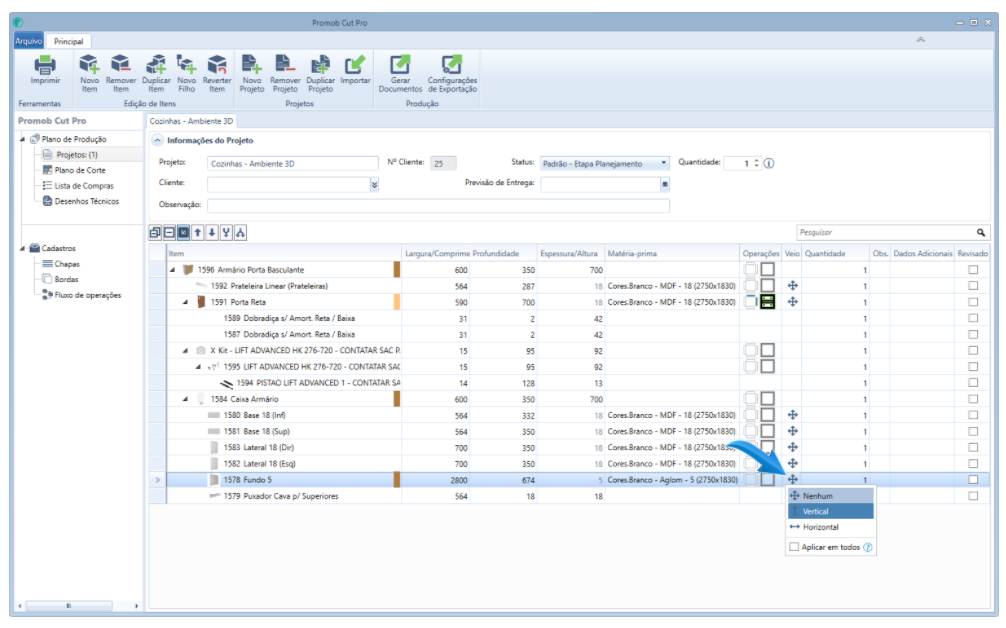
Task: Open the Status dropdown
Action: click(x=664, y=163)
